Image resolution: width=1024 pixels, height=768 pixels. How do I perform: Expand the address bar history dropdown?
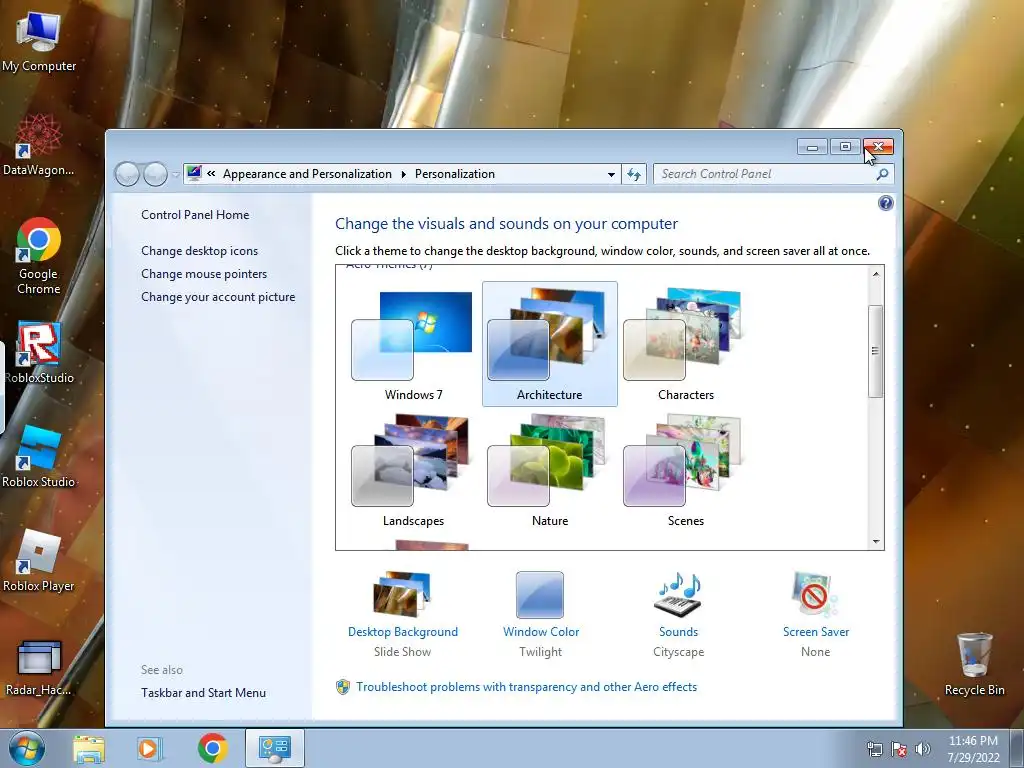[611, 174]
